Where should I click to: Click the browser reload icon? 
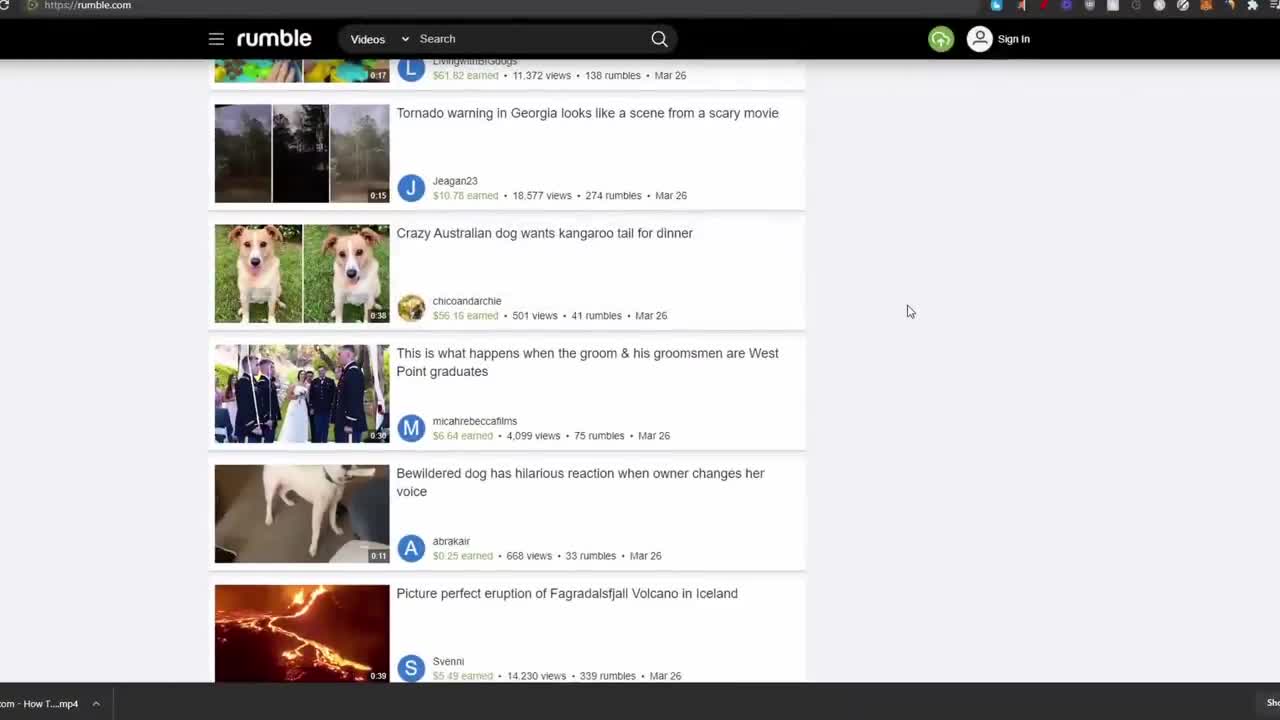coord(4,6)
